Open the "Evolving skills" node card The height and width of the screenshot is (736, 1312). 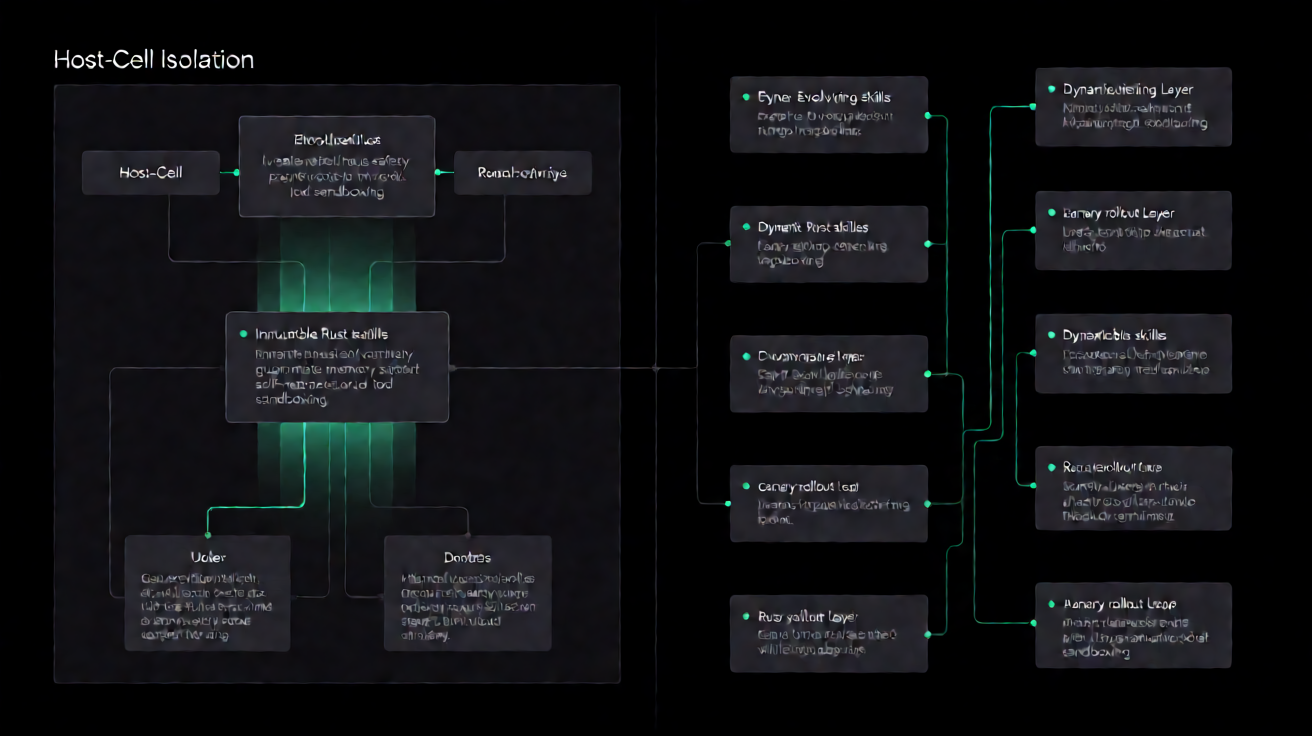pos(829,115)
